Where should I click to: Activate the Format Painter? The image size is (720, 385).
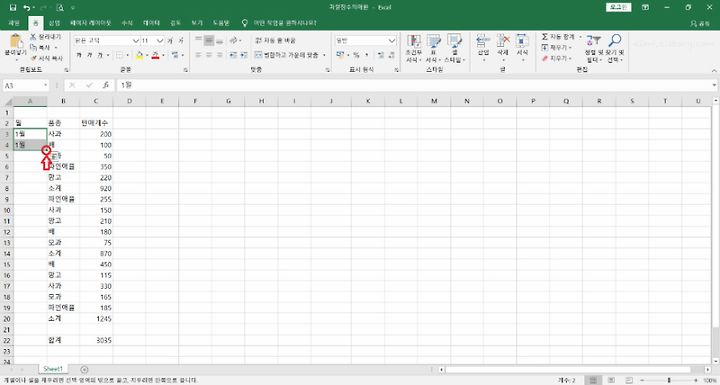click(46, 58)
